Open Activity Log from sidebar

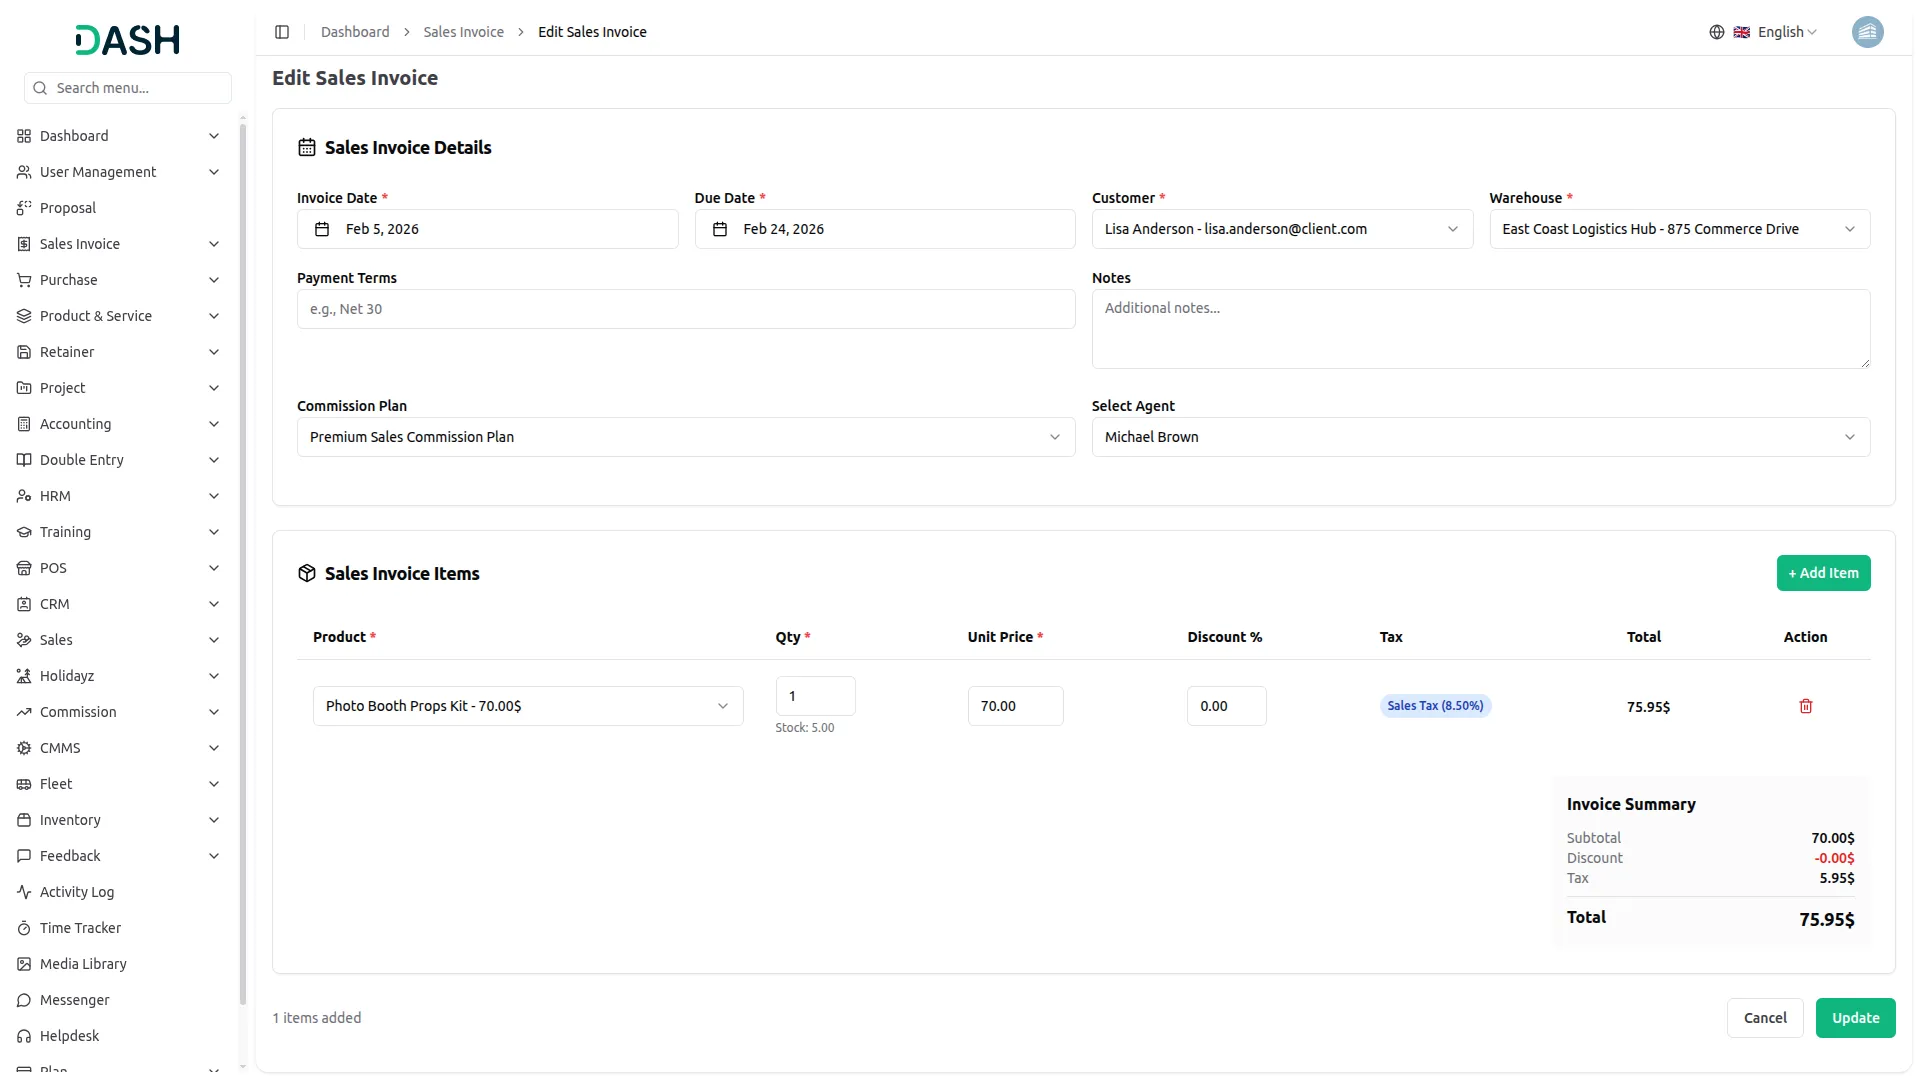click(77, 892)
